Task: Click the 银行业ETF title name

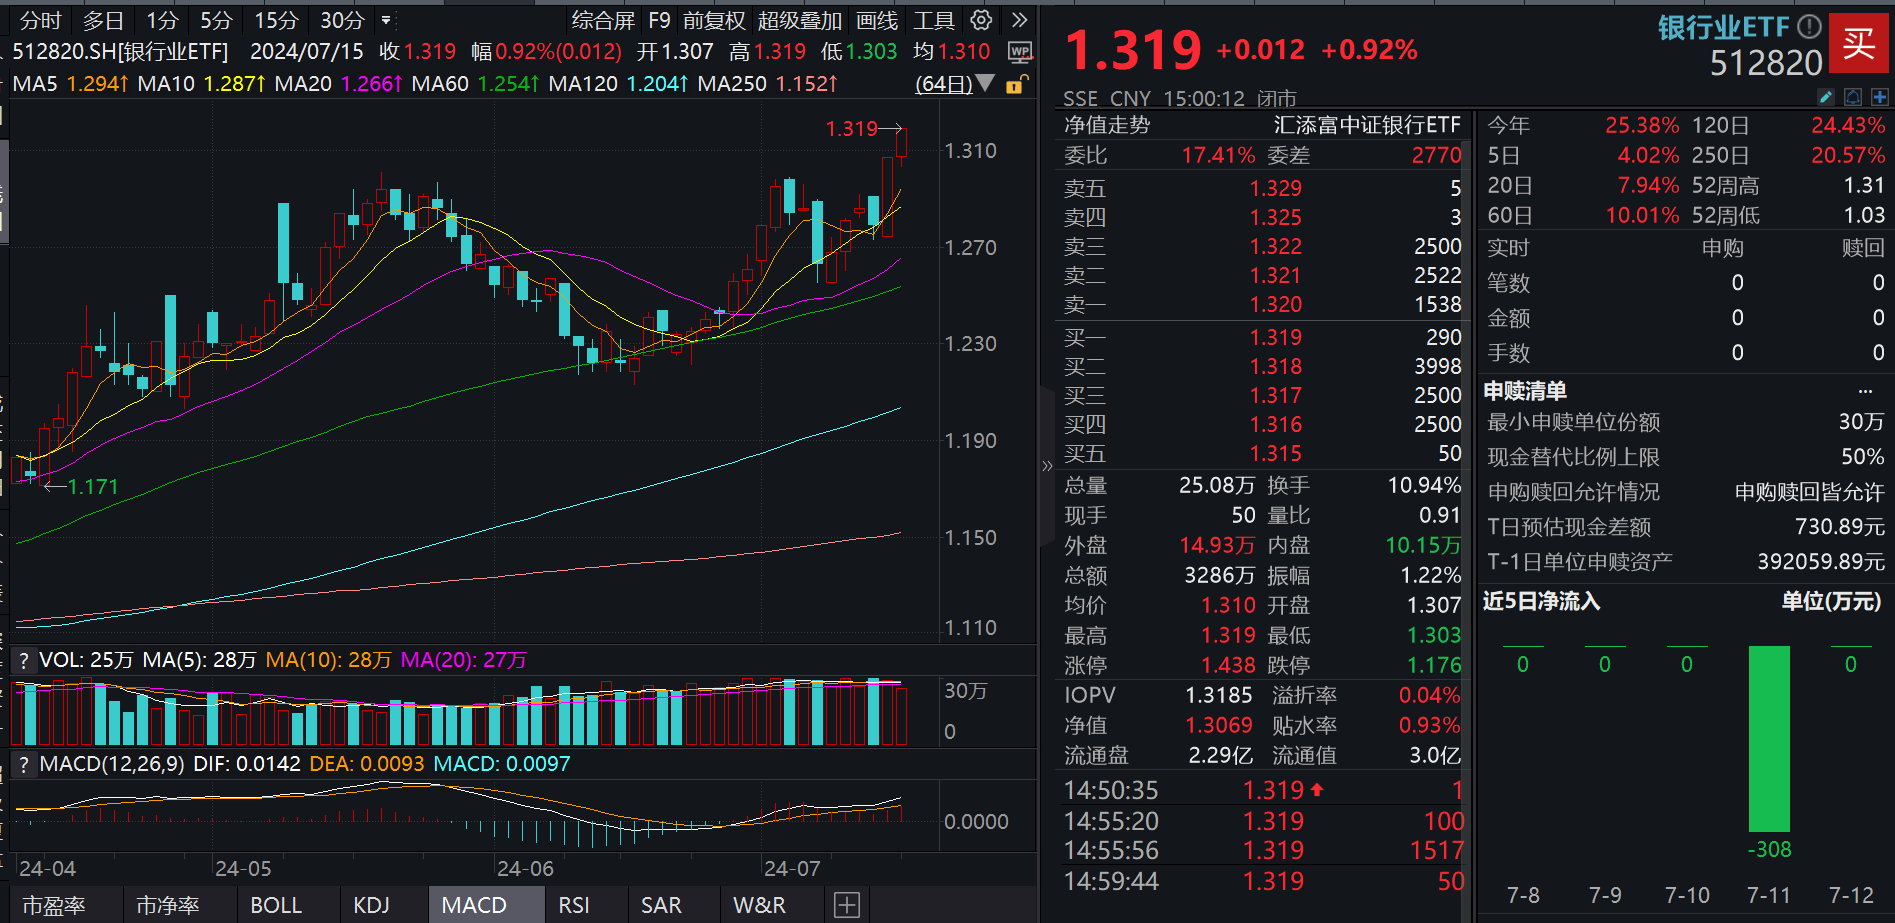Action: tap(1723, 27)
